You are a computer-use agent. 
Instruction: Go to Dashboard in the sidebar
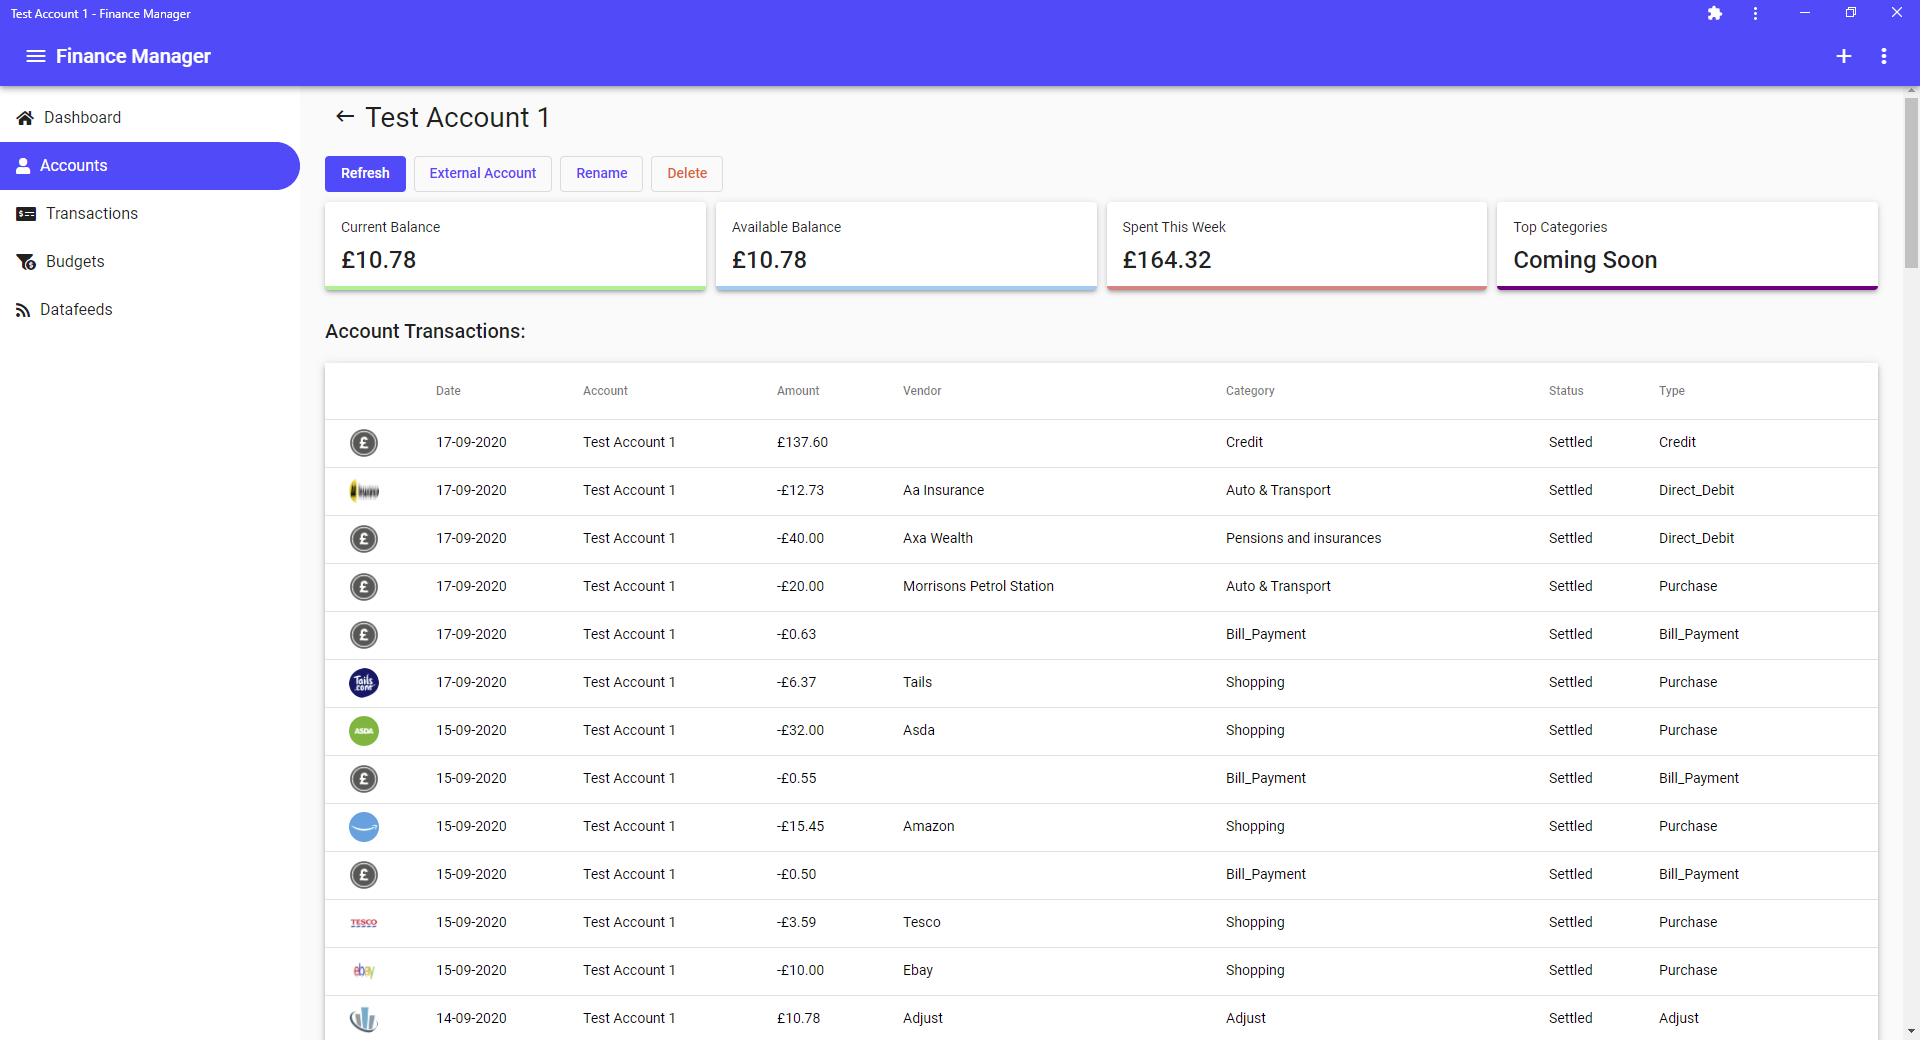click(x=82, y=118)
